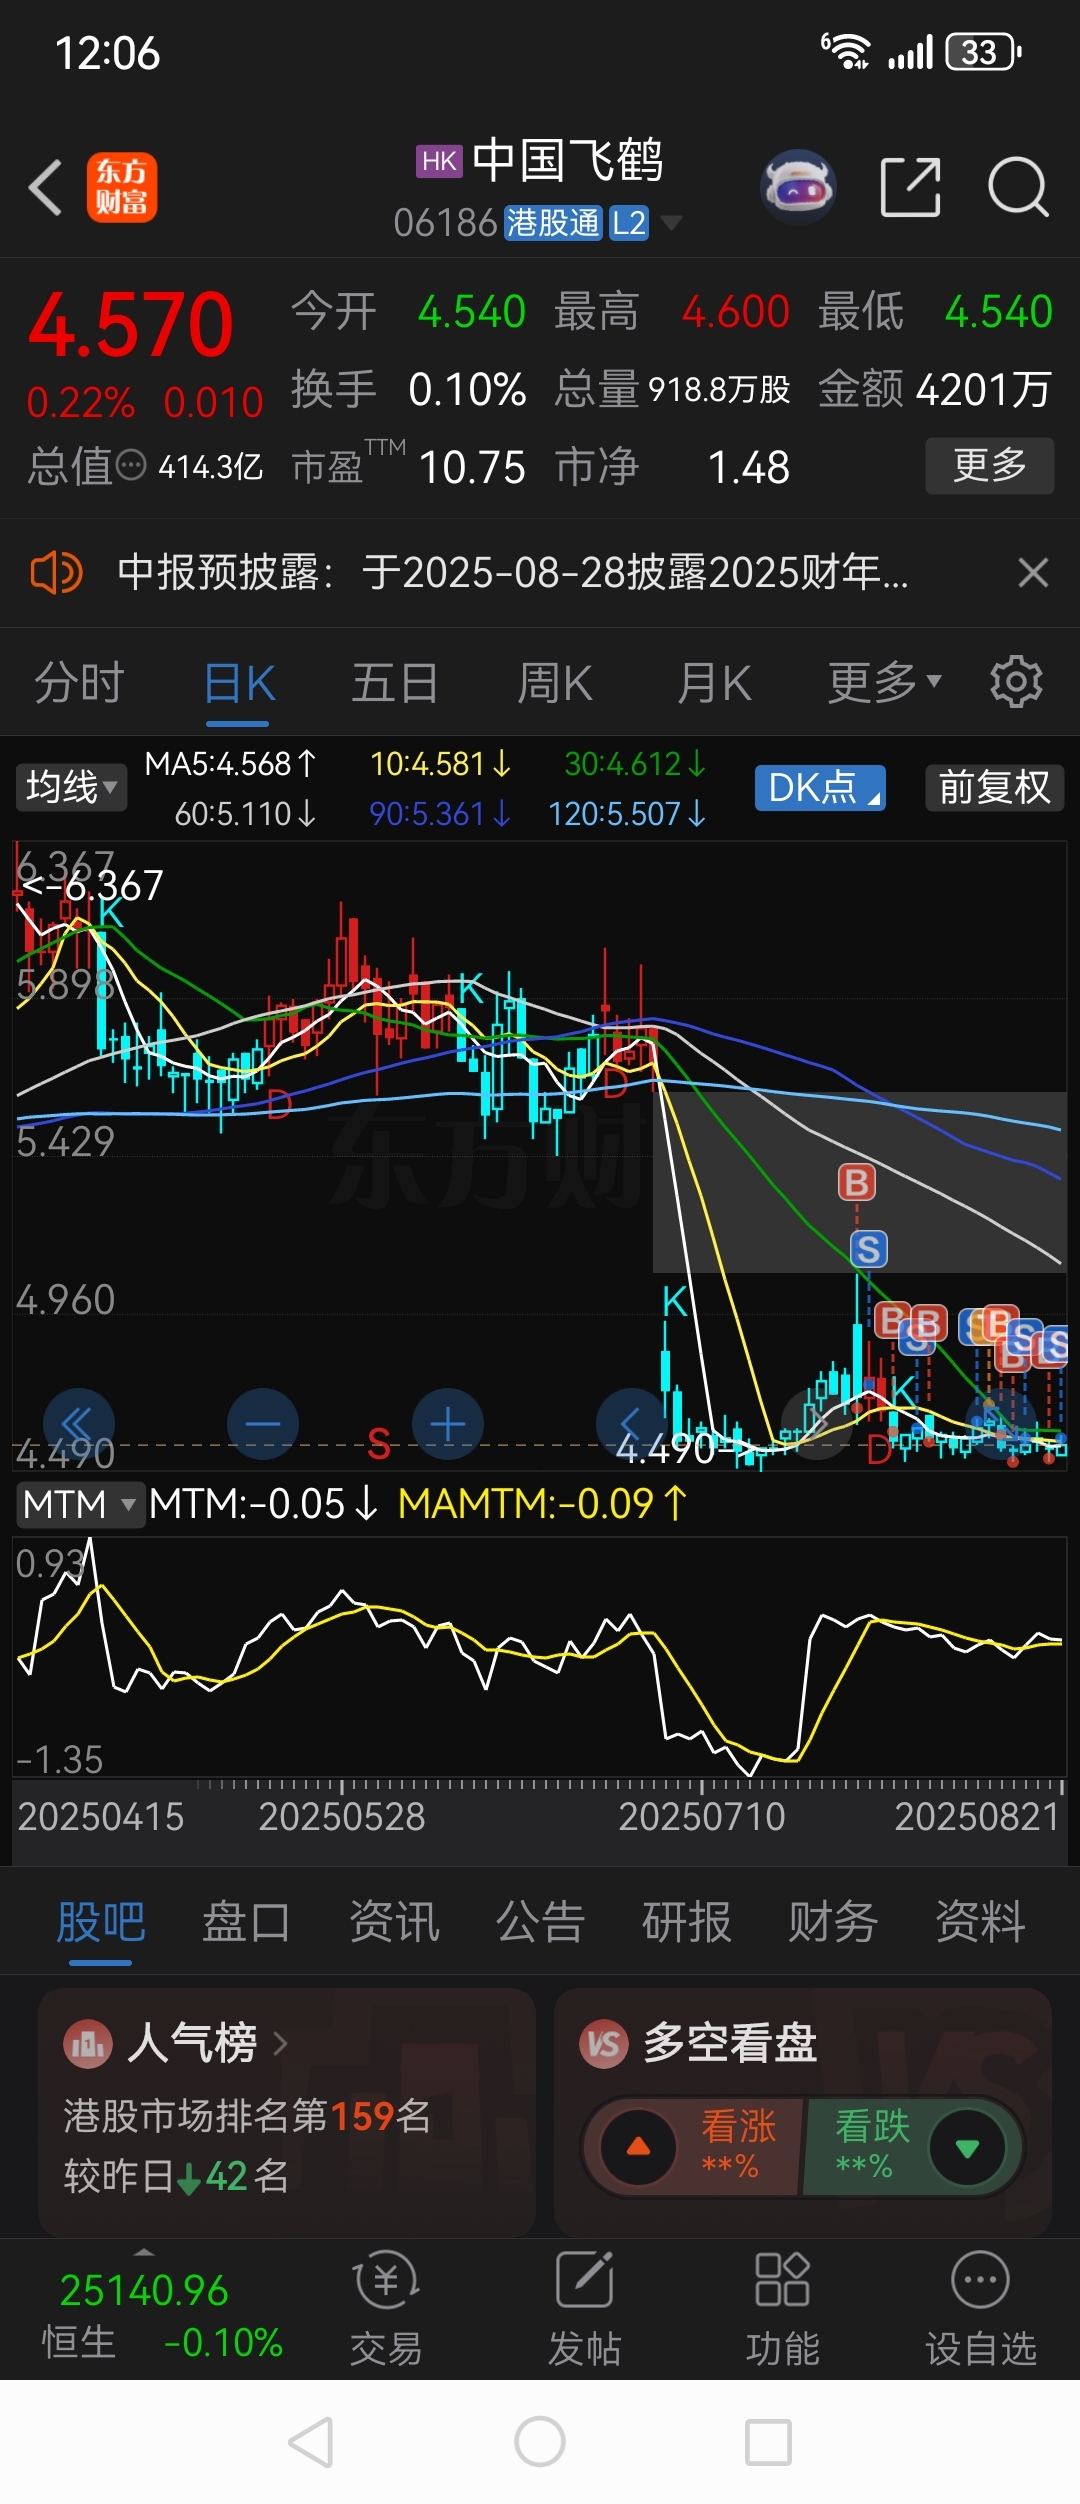Tap the B marker above S on chart

coord(857,1182)
